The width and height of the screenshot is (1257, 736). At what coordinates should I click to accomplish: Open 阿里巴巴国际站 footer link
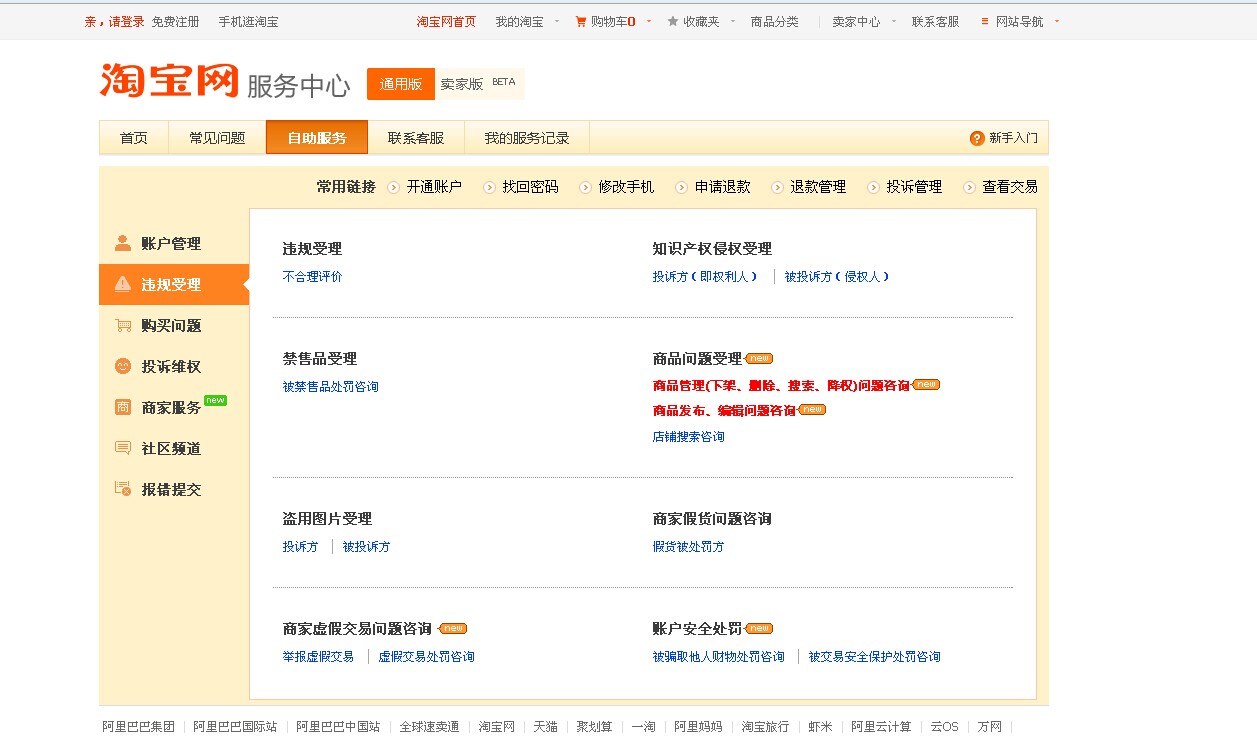tap(235, 727)
